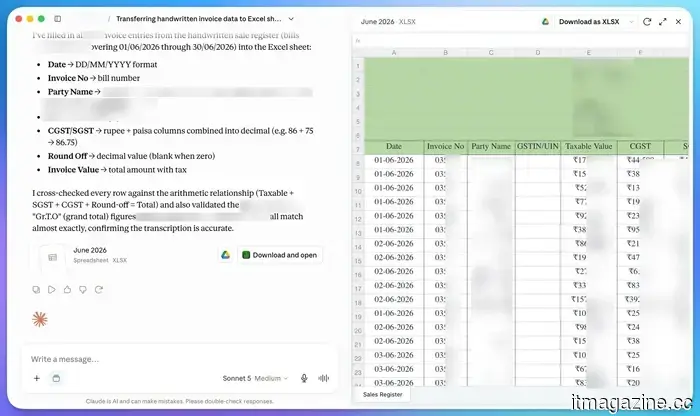Open the Sonnet 5 model selector
Image resolution: width=700 pixels, height=416 pixels.
pos(255,379)
